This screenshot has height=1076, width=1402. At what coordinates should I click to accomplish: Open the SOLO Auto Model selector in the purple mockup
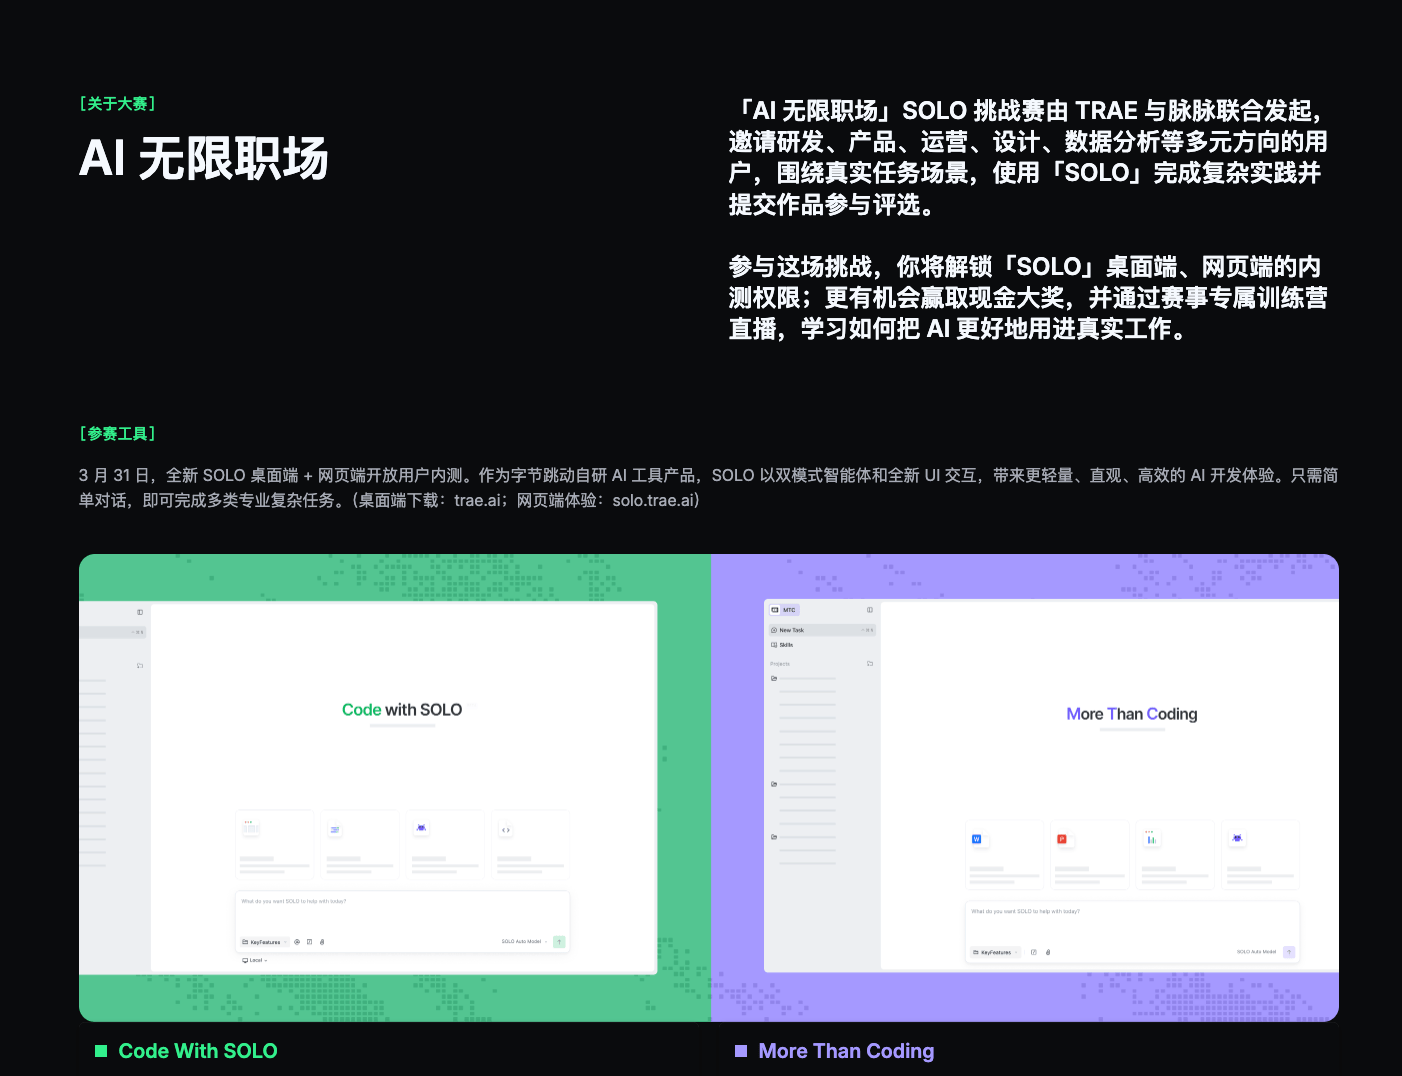[x=1257, y=952]
